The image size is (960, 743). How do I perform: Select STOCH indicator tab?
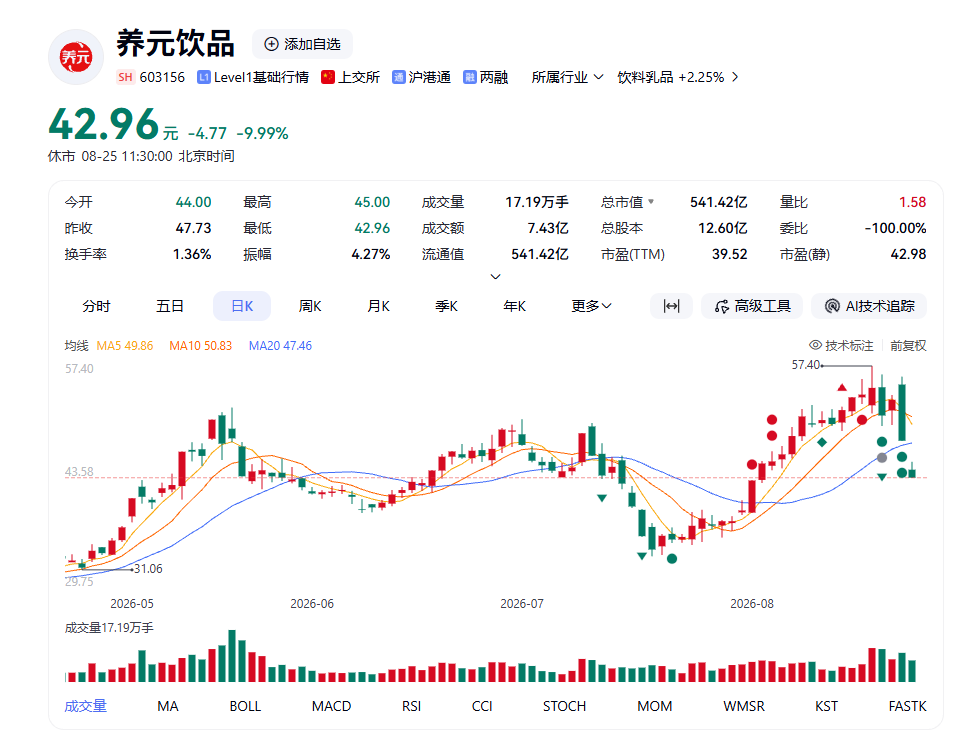pyautogui.click(x=564, y=706)
